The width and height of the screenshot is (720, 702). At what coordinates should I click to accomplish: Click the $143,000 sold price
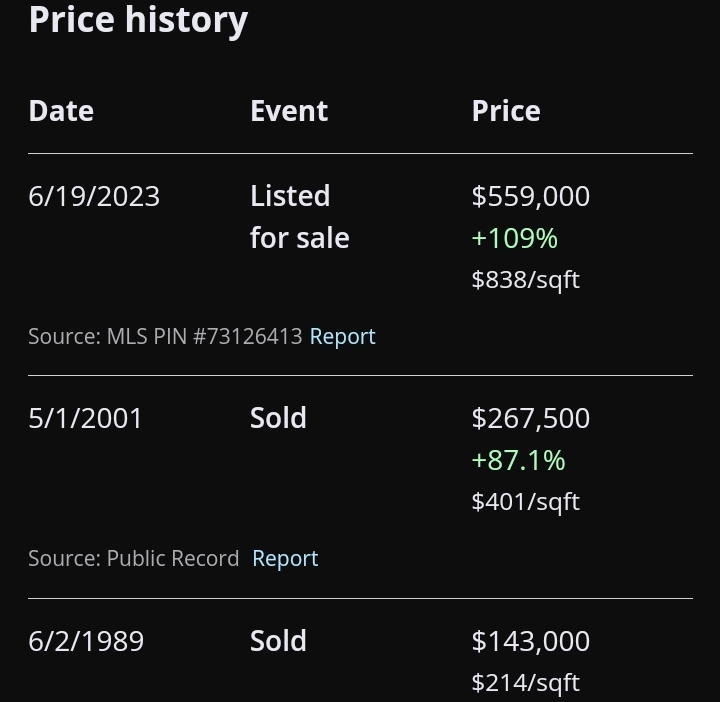click(531, 641)
